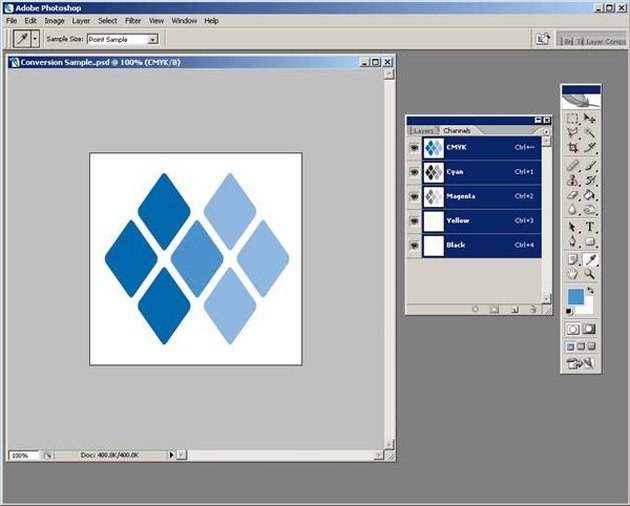Select the Magic Wand tool
This screenshot has width=630, height=506.
pyautogui.click(x=589, y=133)
